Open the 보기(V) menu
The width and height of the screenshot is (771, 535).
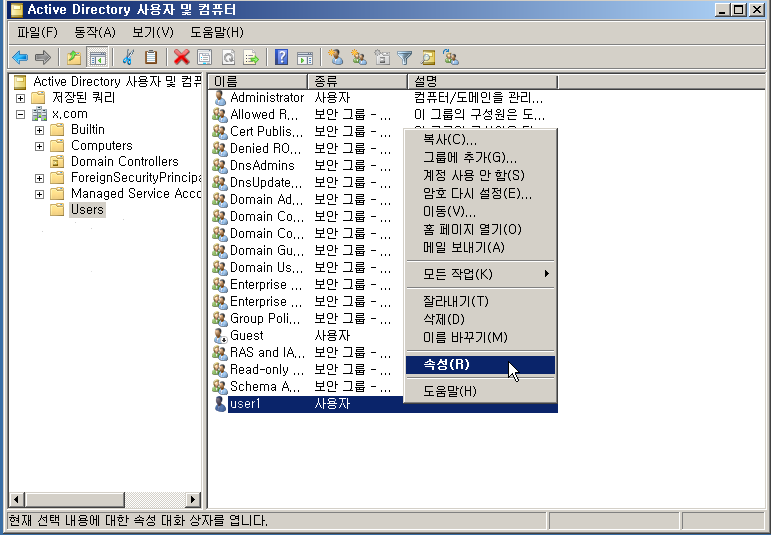click(153, 32)
